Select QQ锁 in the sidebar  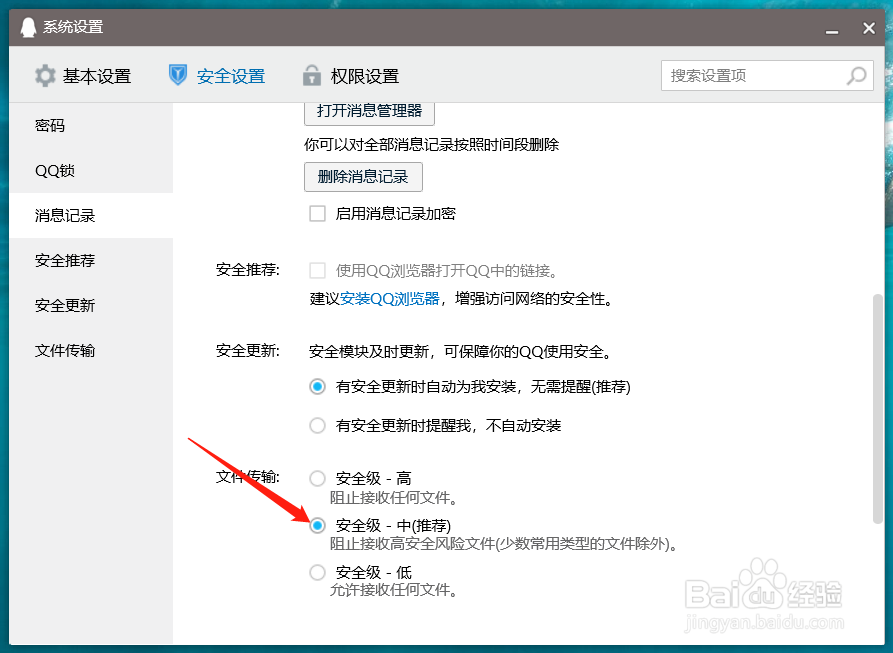pyautogui.click(x=91, y=170)
